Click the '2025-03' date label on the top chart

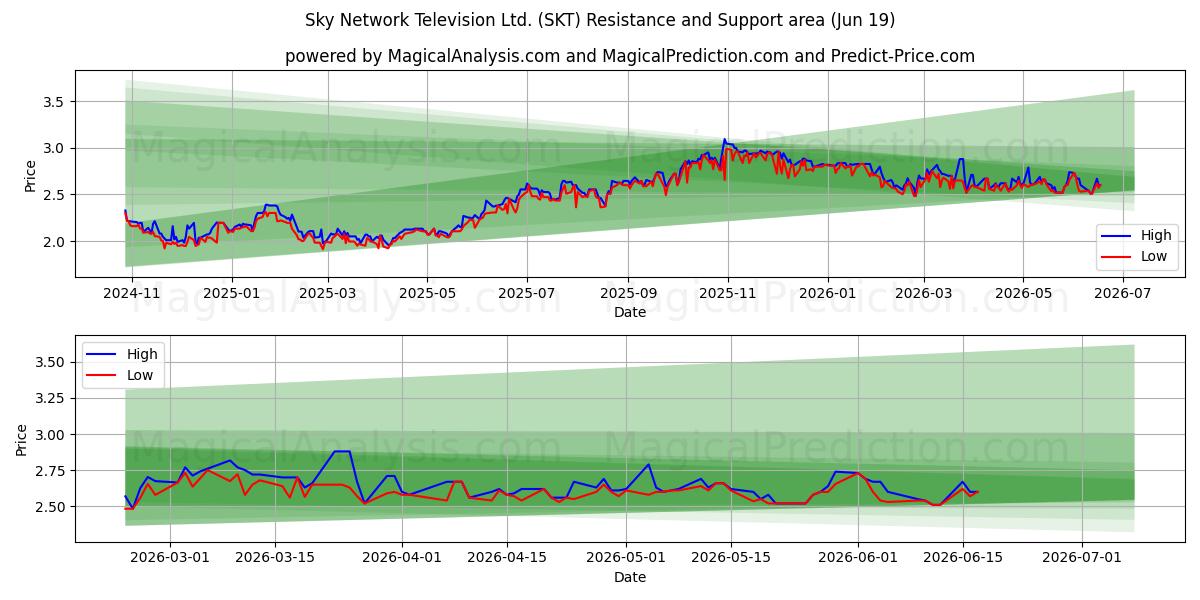[x=327, y=293]
